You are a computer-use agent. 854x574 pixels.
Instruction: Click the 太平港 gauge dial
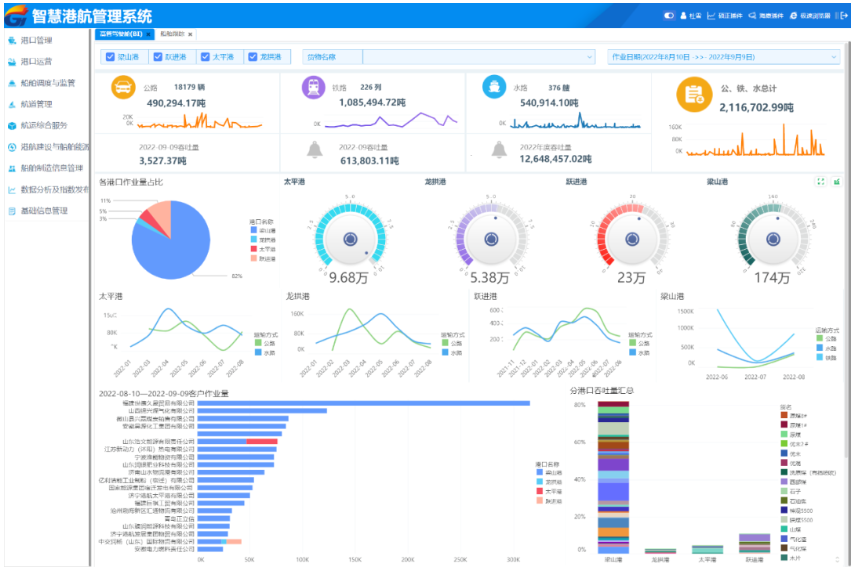tap(350, 238)
